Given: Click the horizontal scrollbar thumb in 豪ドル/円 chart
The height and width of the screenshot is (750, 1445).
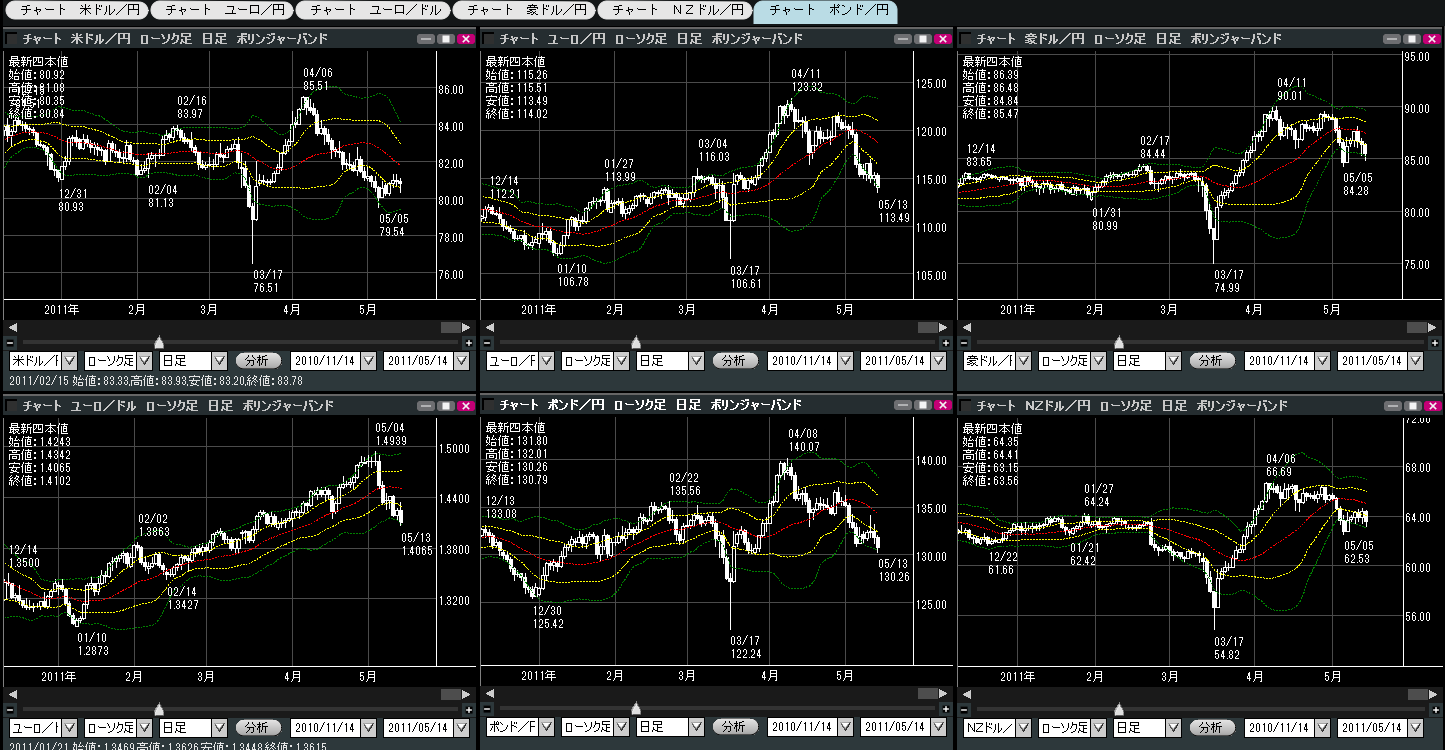Looking at the screenshot, I should pyautogui.click(x=1415, y=327).
